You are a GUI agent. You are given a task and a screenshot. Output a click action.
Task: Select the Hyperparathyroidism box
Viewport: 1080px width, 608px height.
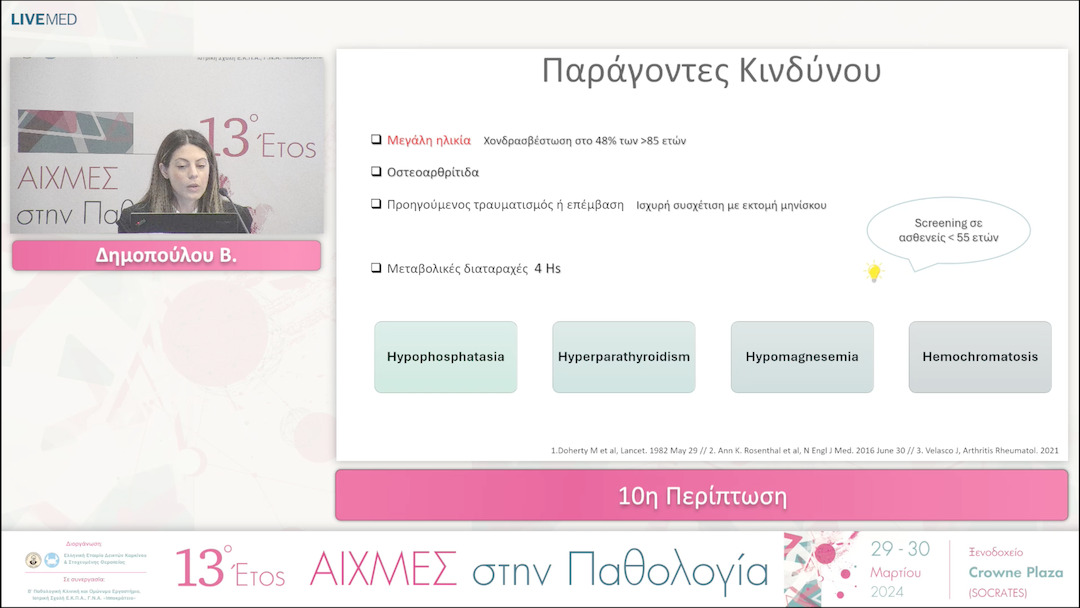coord(623,356)
